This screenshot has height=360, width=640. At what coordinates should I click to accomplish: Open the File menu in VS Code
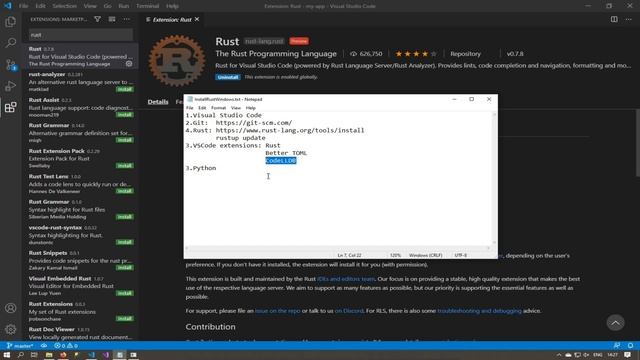[24, 6]
